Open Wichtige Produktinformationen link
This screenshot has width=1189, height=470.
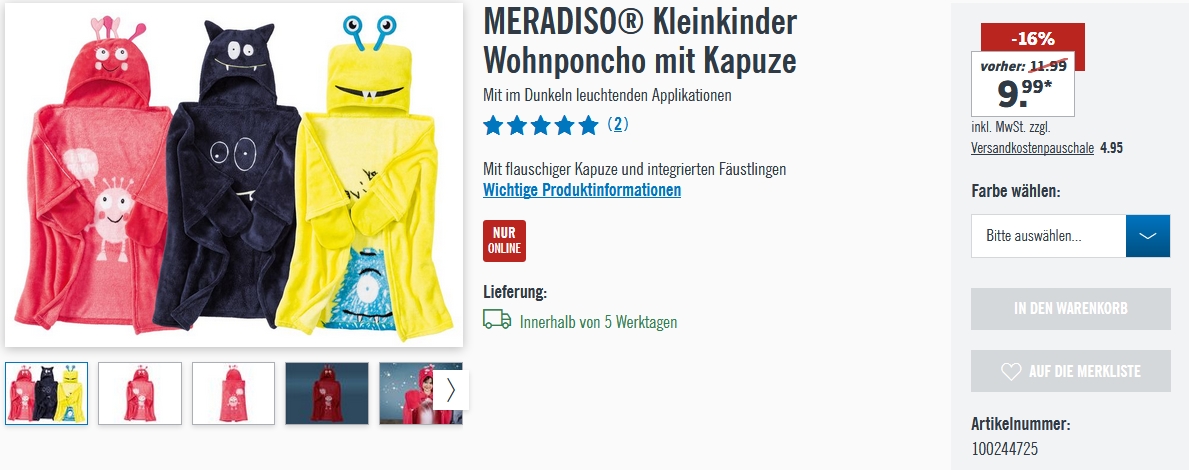[x=582, y=190]
